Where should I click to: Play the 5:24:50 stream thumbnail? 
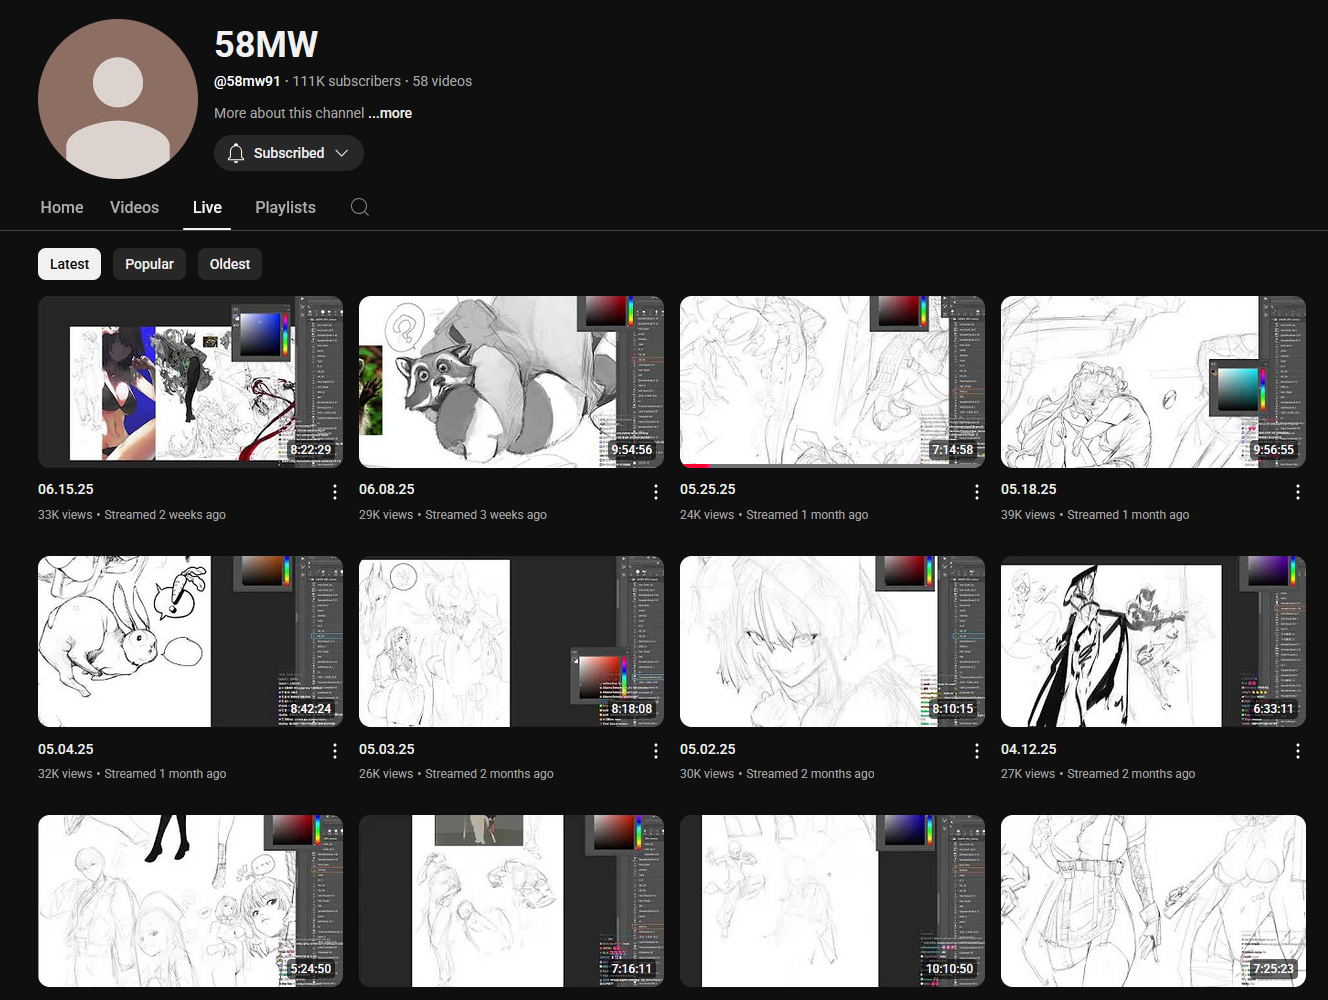click(x=190, y=901)
